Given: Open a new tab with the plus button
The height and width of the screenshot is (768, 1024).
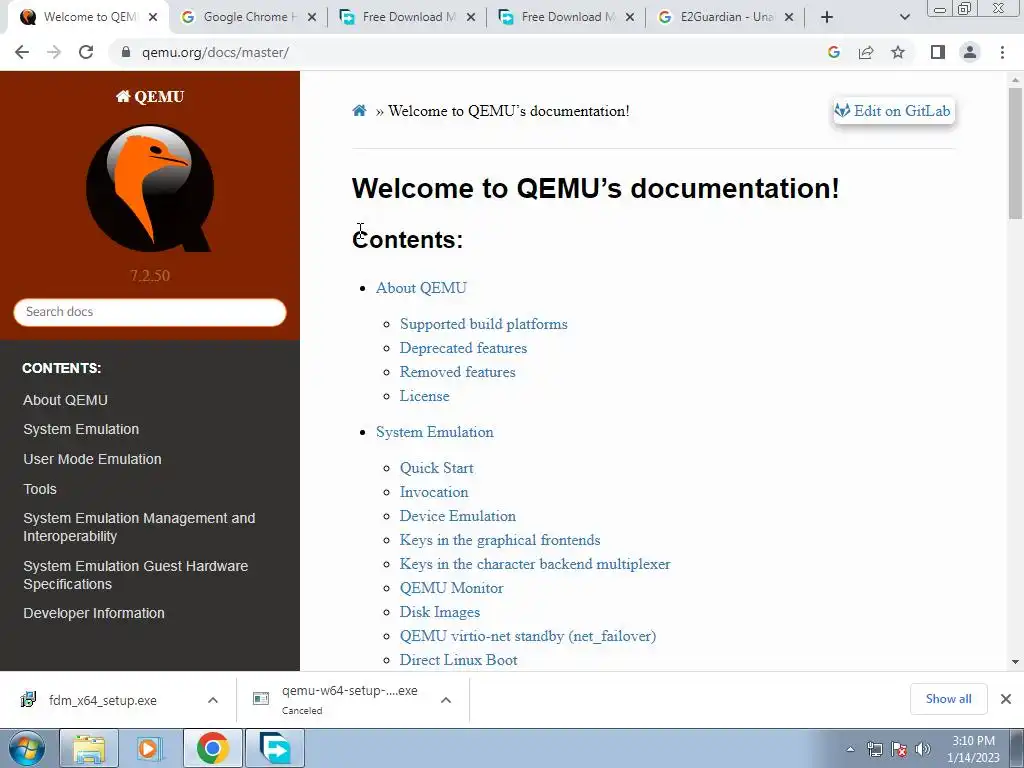Looking at the screenshot, I should 827,17.
